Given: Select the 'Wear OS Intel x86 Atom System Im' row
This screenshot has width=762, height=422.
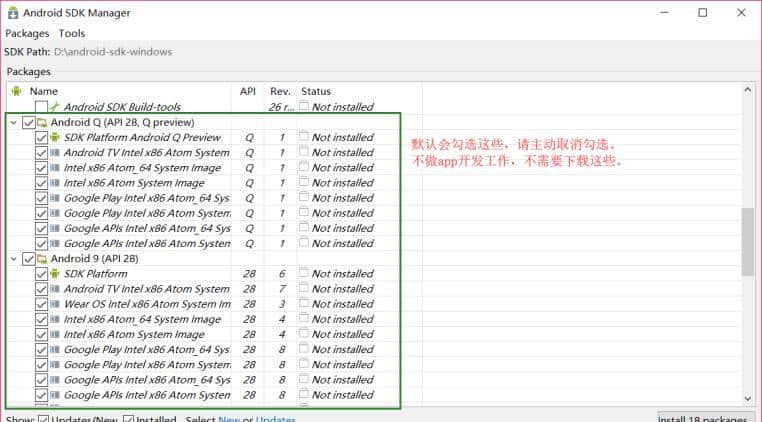Looking at the screenshot, I should [147, 304].
